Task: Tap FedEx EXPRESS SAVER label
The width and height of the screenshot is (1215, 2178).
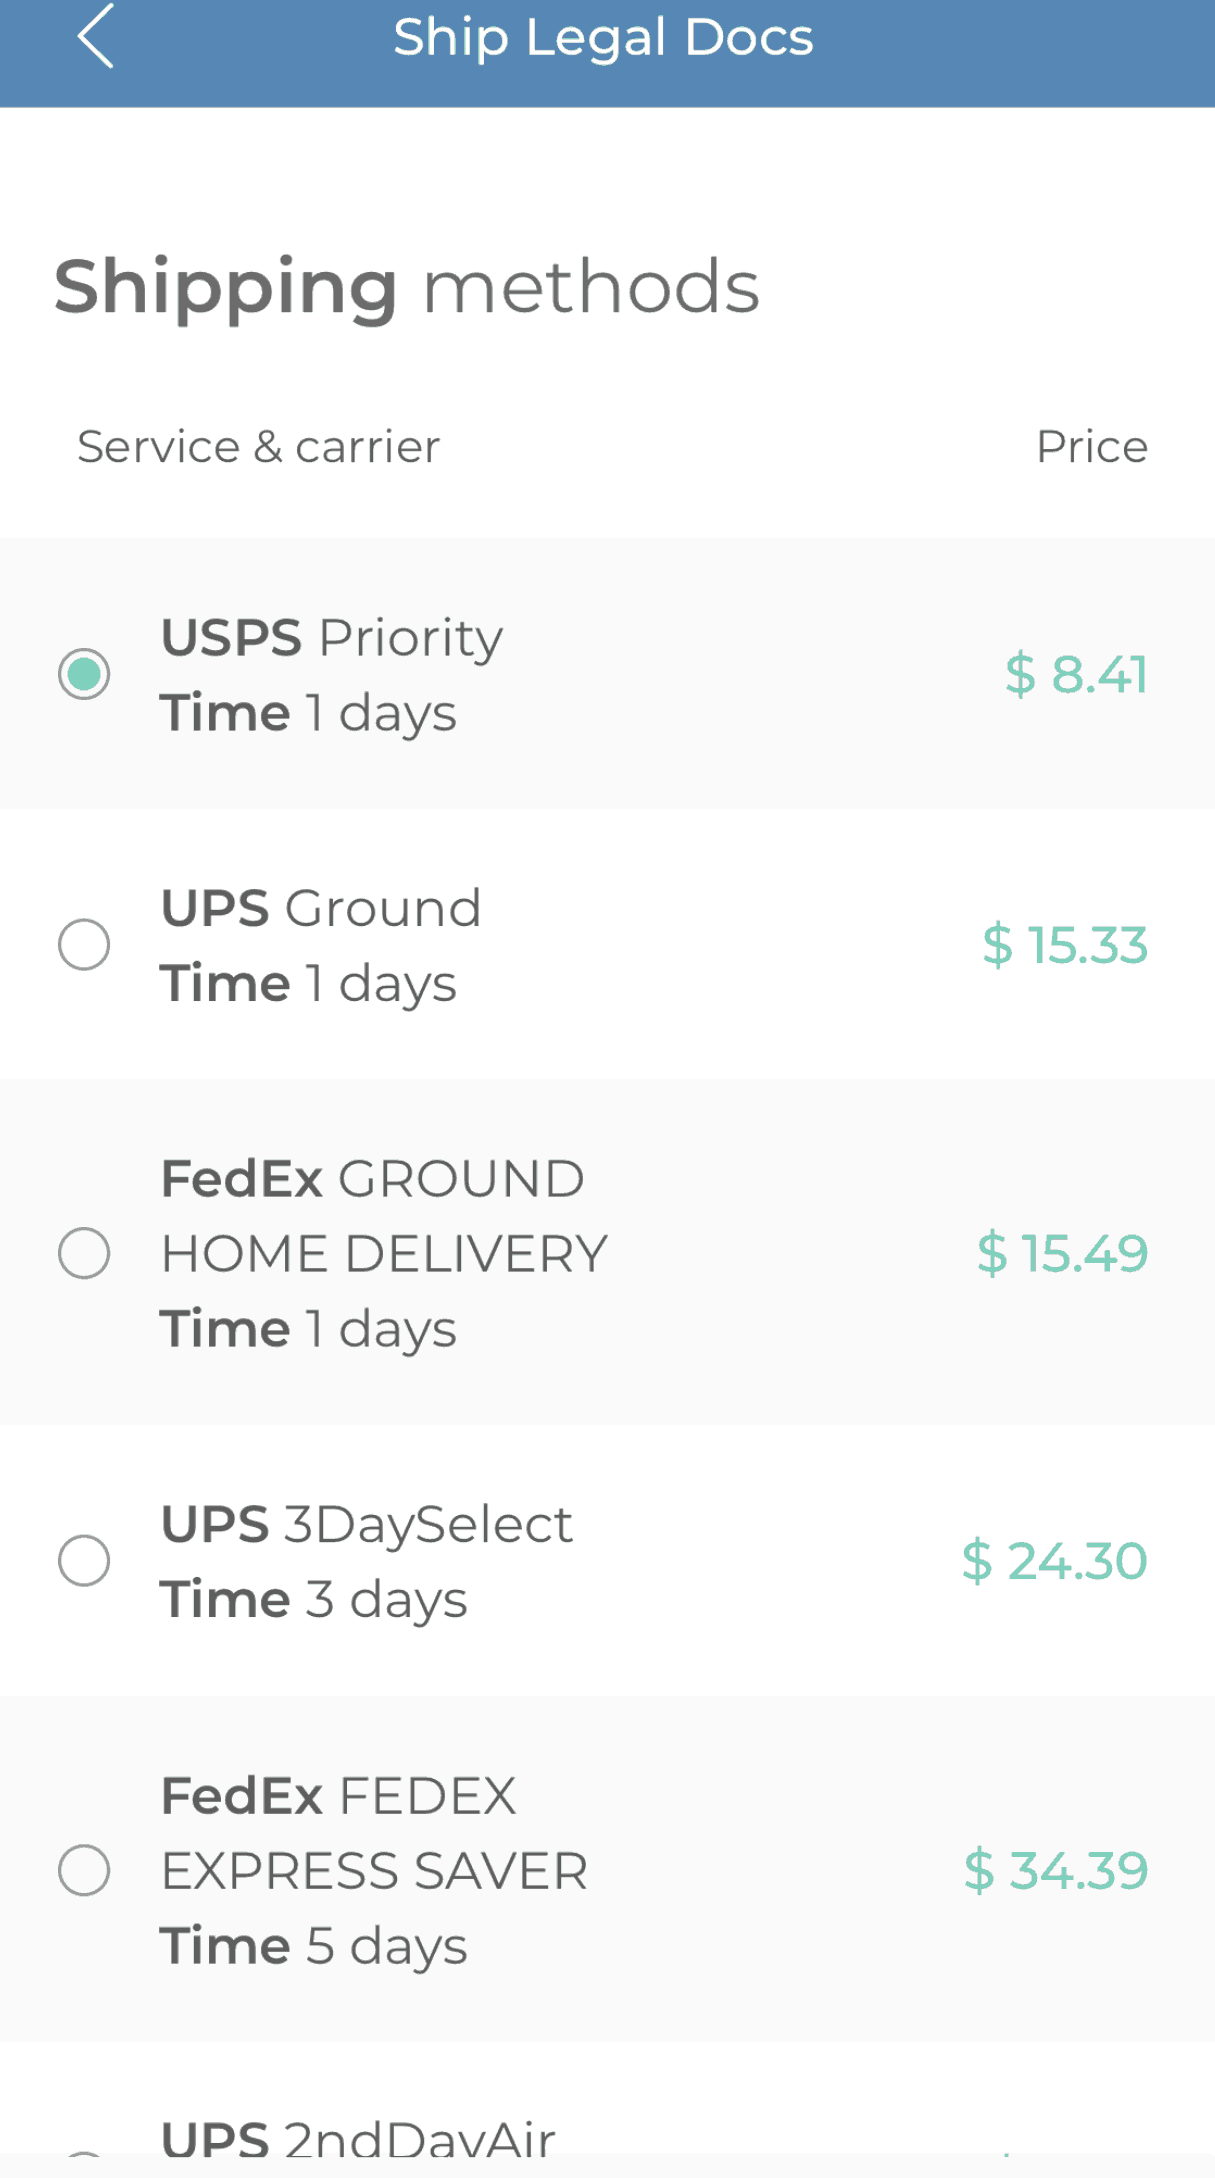Action: coord(374,1833)
